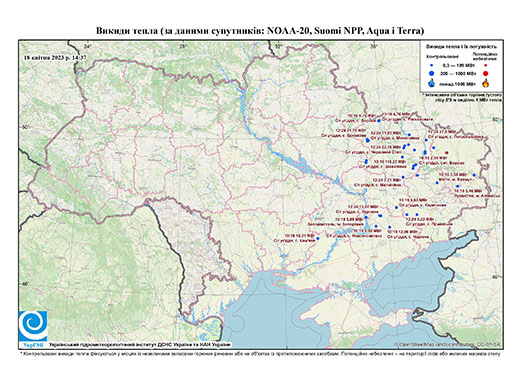Click the orange flame icon in legend
Image resolution: width=520 pixels, height=368 pixels.
pyautogui.click(x=486, y=83)
